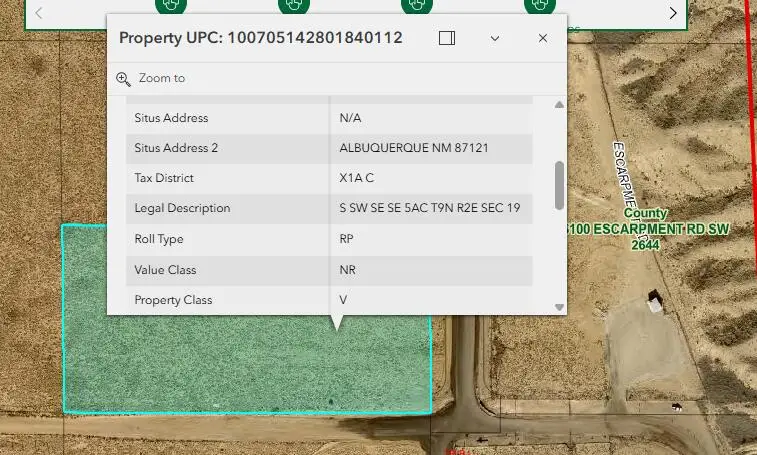Select the Tax District label
The image size is (757, 455).
click(164, 178)
